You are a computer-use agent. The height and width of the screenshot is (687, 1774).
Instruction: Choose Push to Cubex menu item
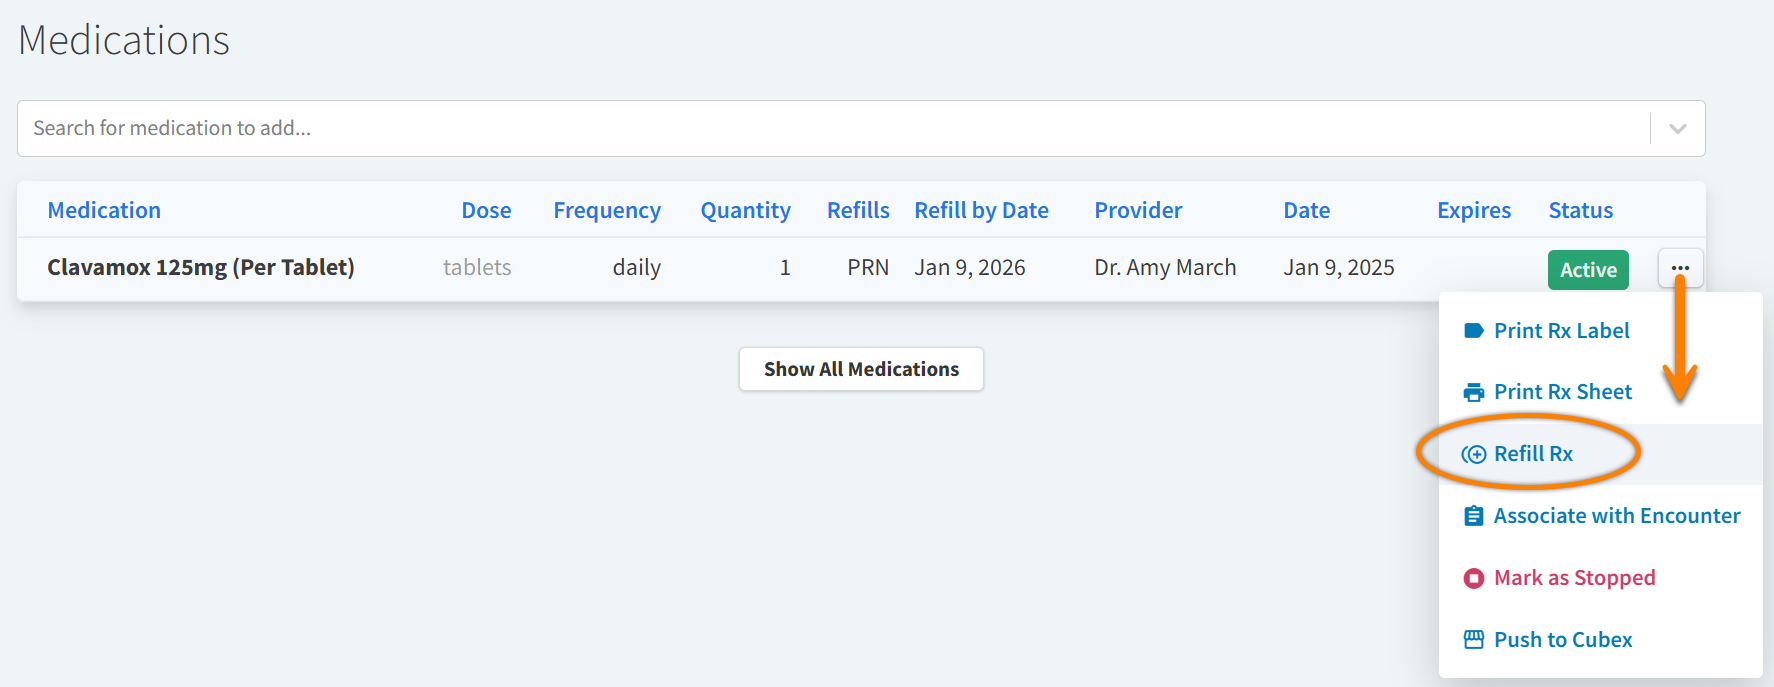(1562, 640)
